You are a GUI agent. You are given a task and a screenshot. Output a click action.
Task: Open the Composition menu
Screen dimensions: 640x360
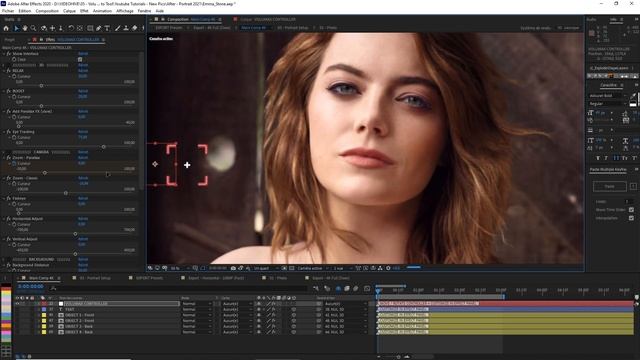47,11
